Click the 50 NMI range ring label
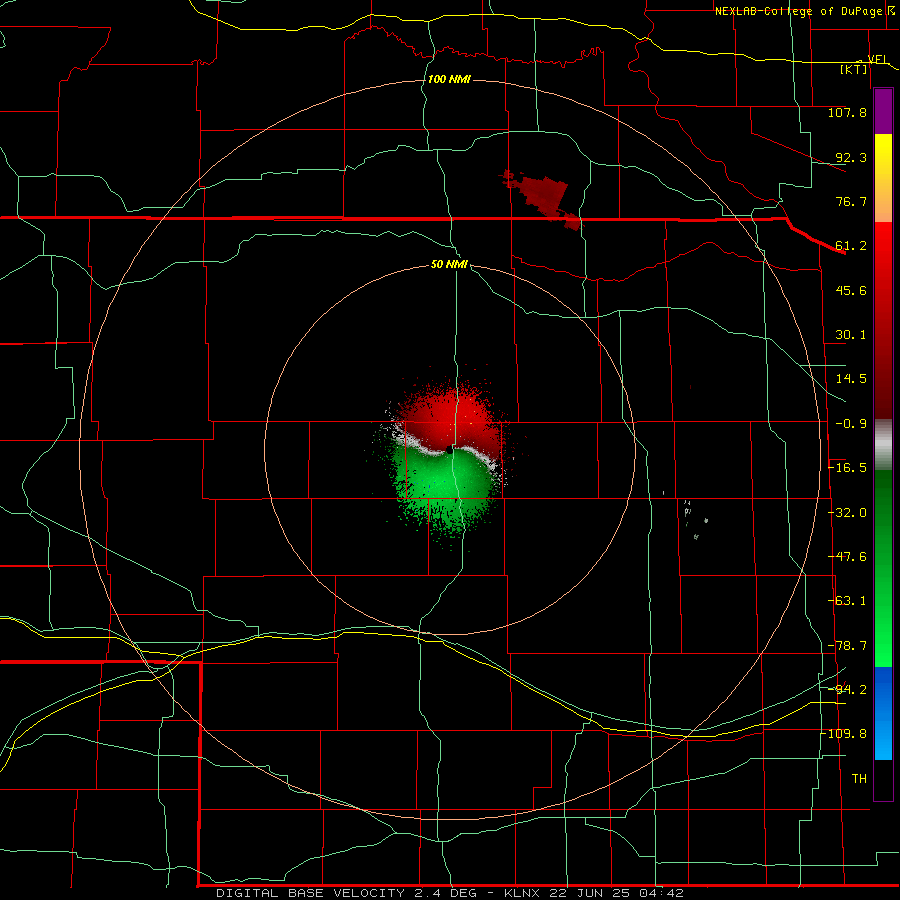This screenshot has height=900, width=900. click(x=449, y=264)
